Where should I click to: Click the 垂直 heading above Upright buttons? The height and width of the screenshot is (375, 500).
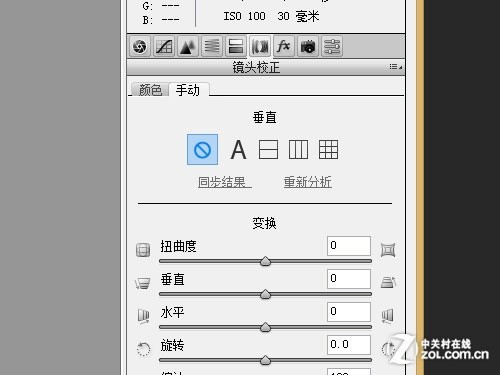pos(264,117)
